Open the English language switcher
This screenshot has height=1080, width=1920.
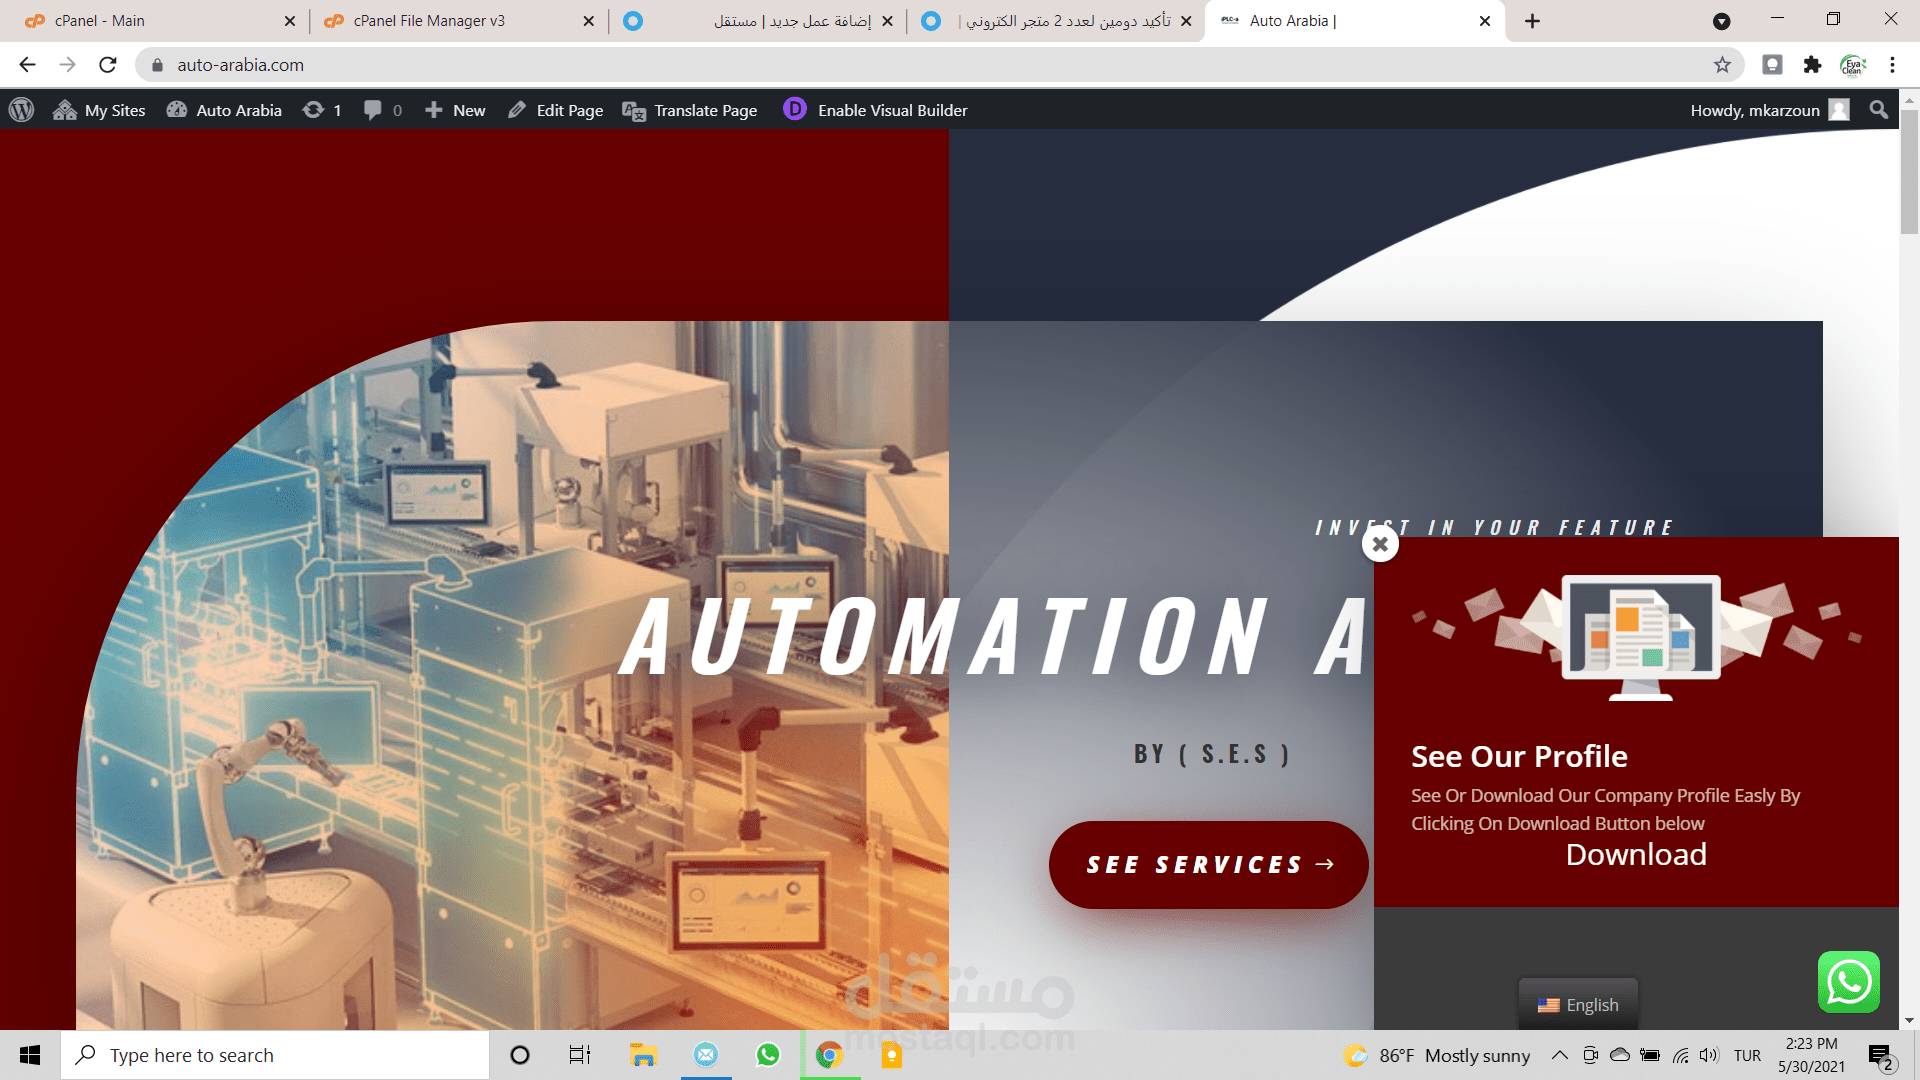(1578, 1005)
